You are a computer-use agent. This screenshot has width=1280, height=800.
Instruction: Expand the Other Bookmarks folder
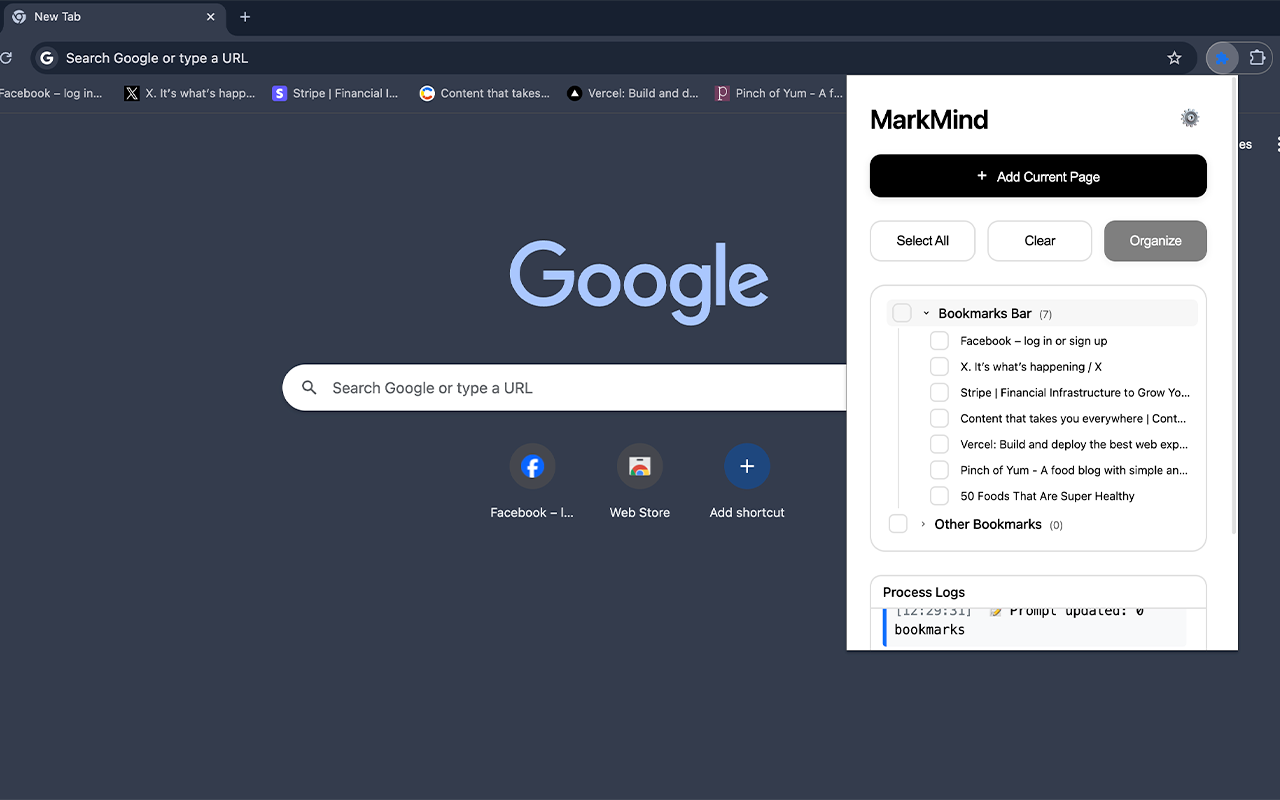922,523
